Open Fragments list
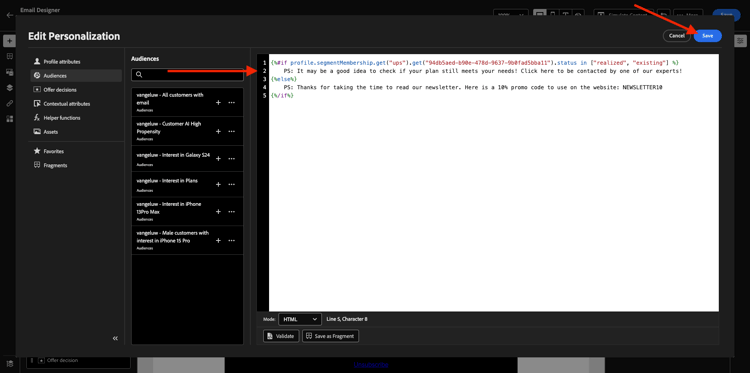The height and width of the screenshot is (373, 750). coord(76,165)
